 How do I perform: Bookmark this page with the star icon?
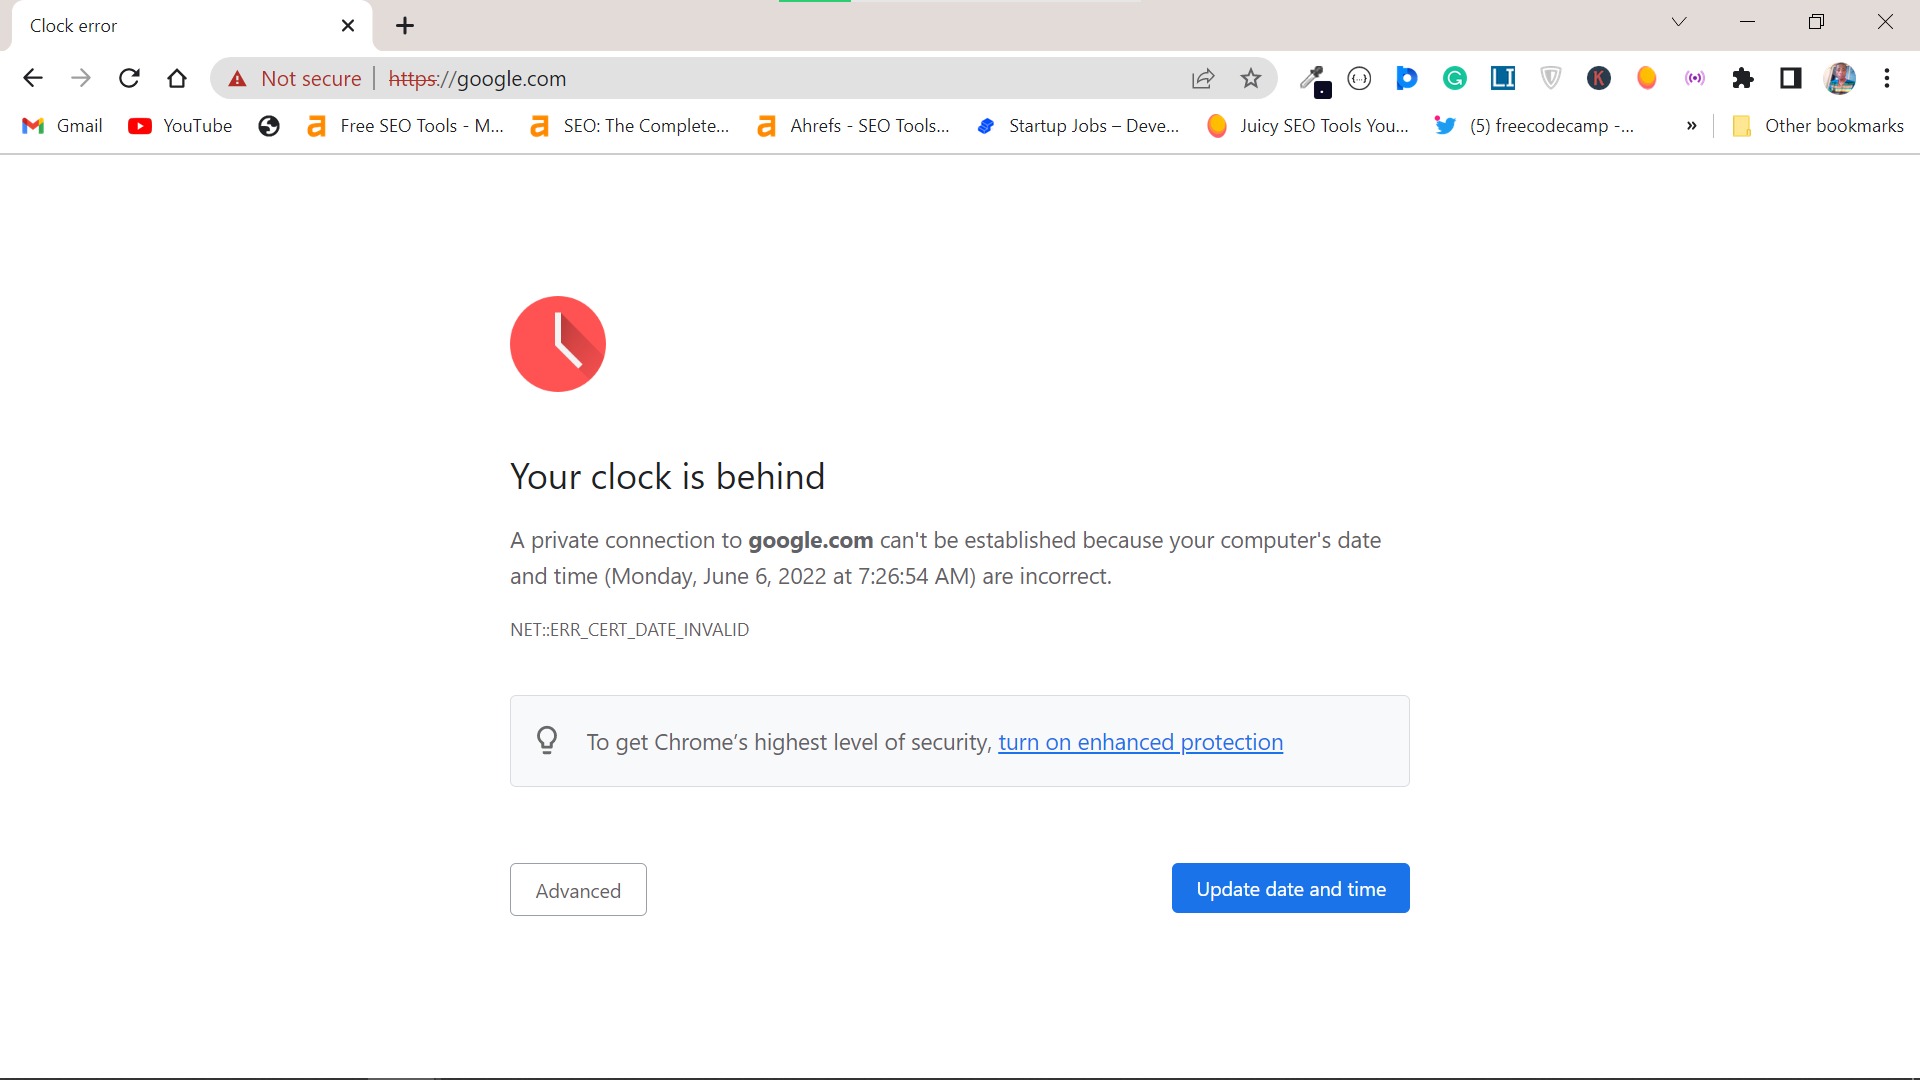[1251, 78]
